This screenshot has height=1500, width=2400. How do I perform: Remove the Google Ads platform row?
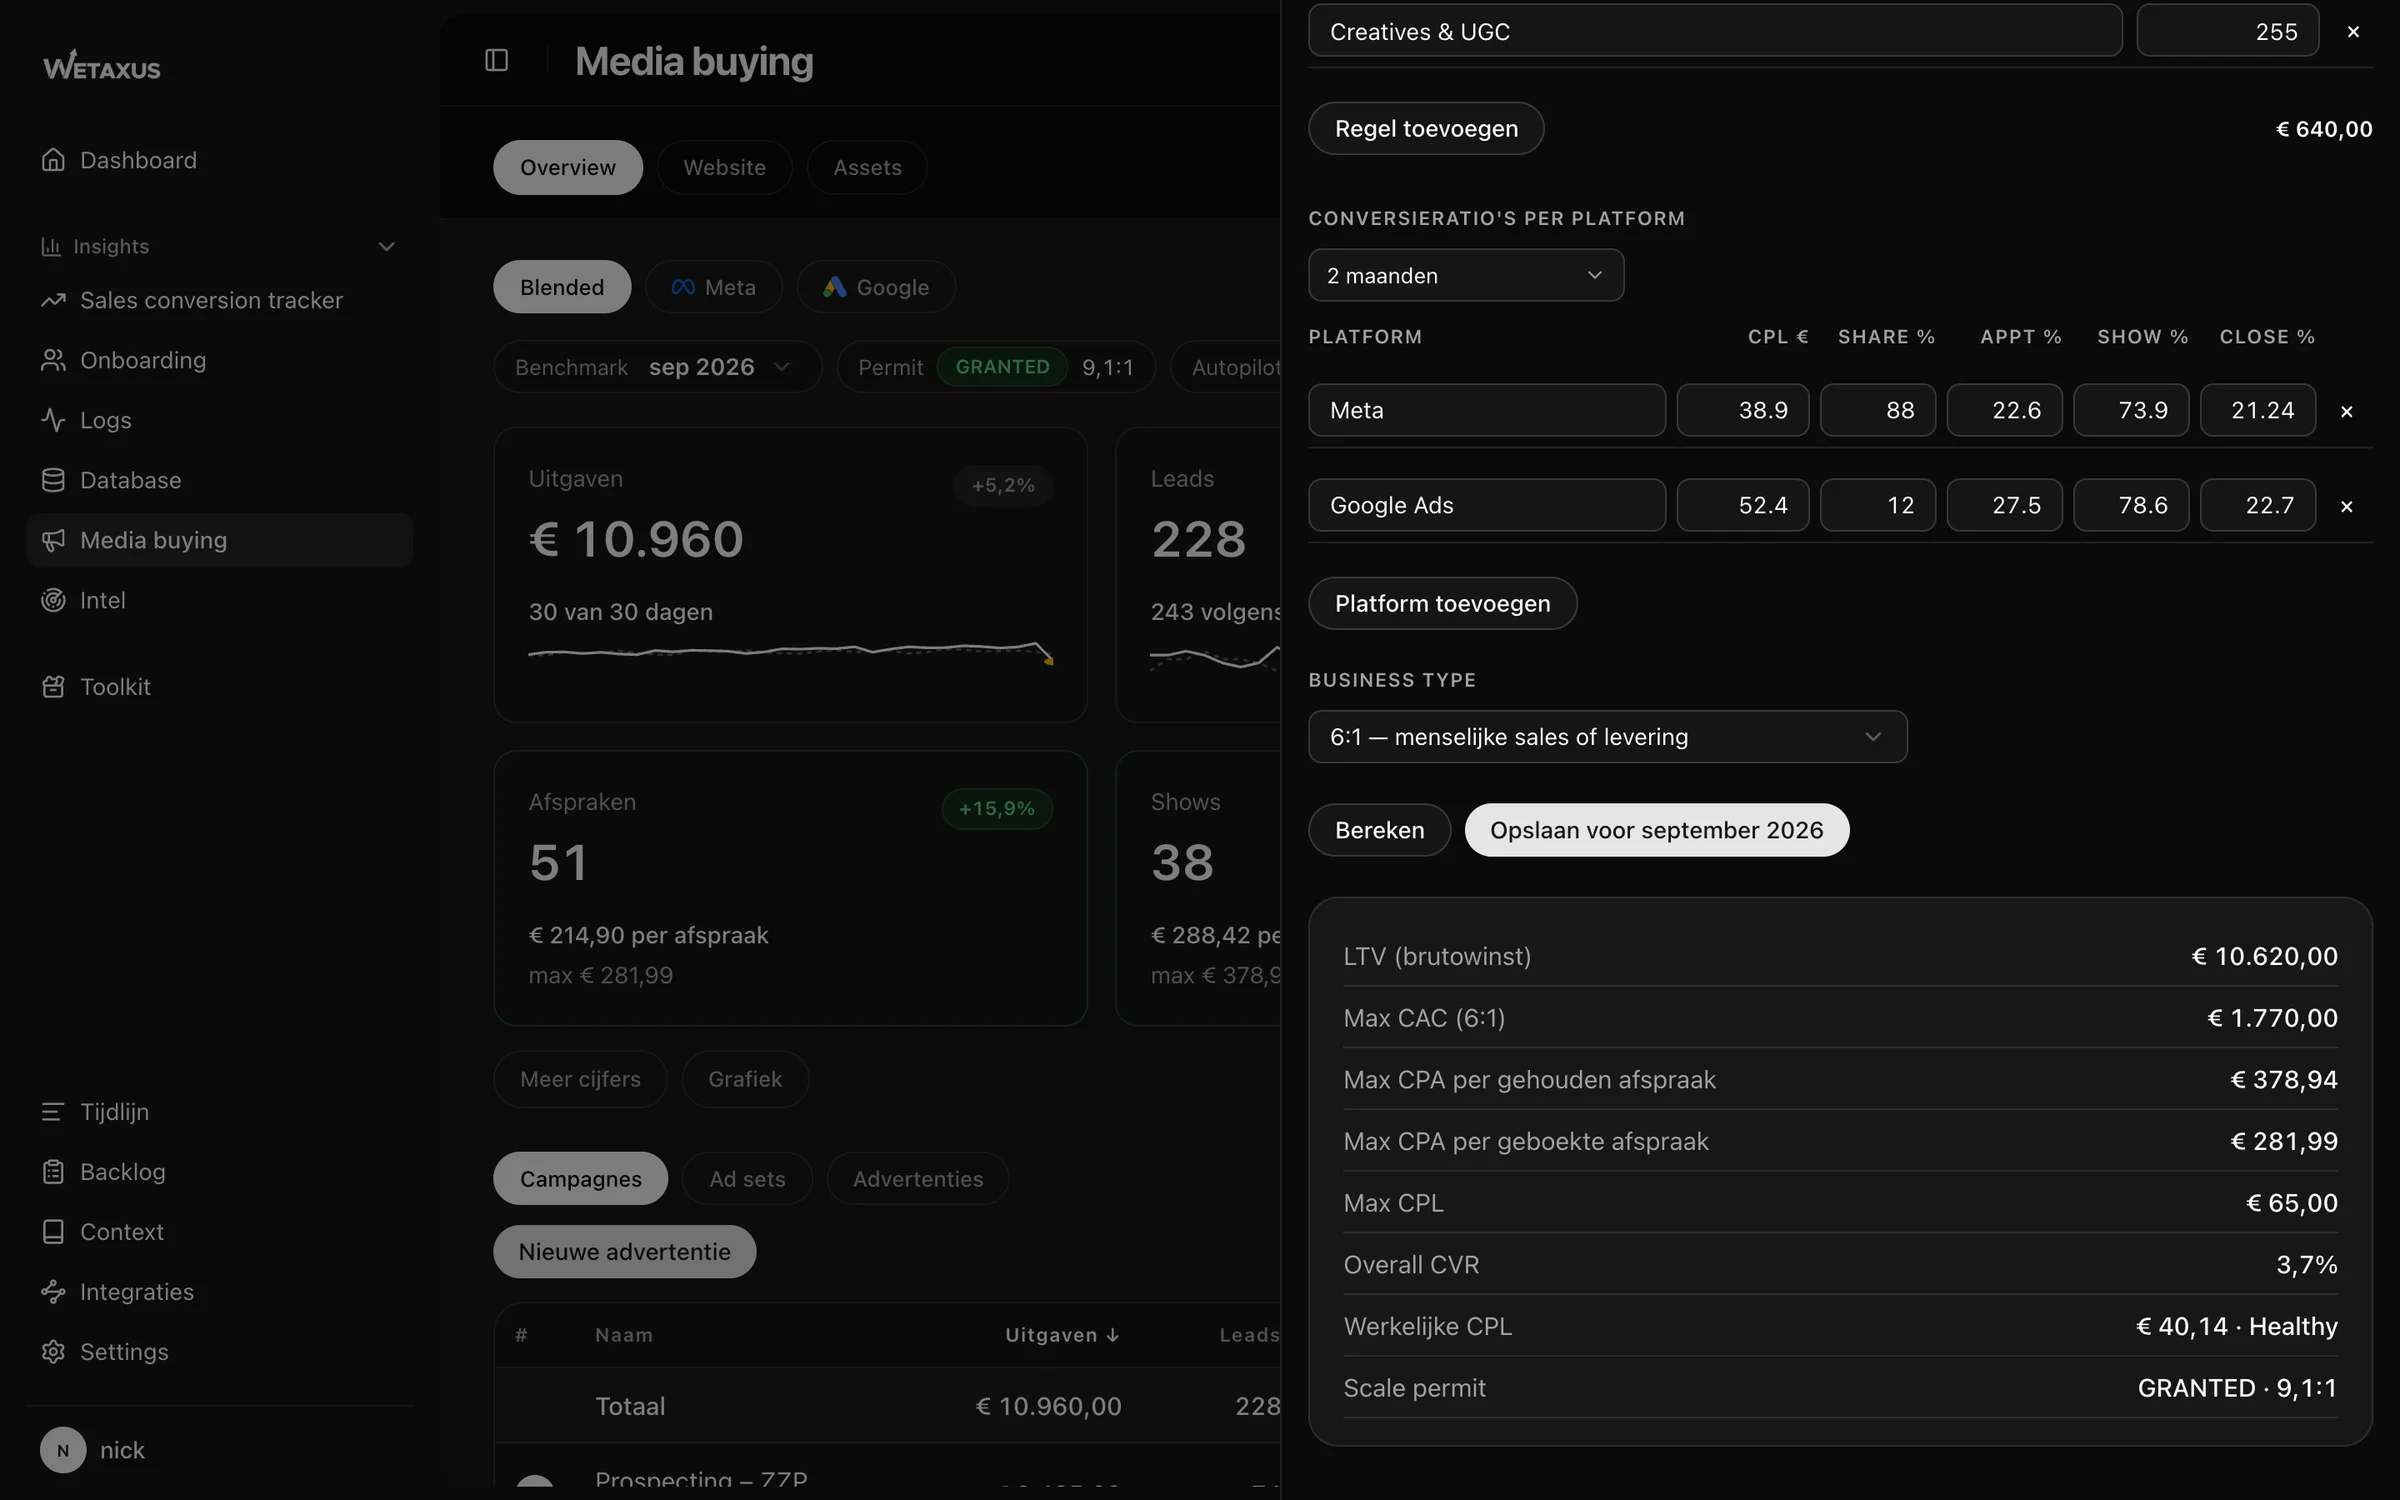point(2346,506)
